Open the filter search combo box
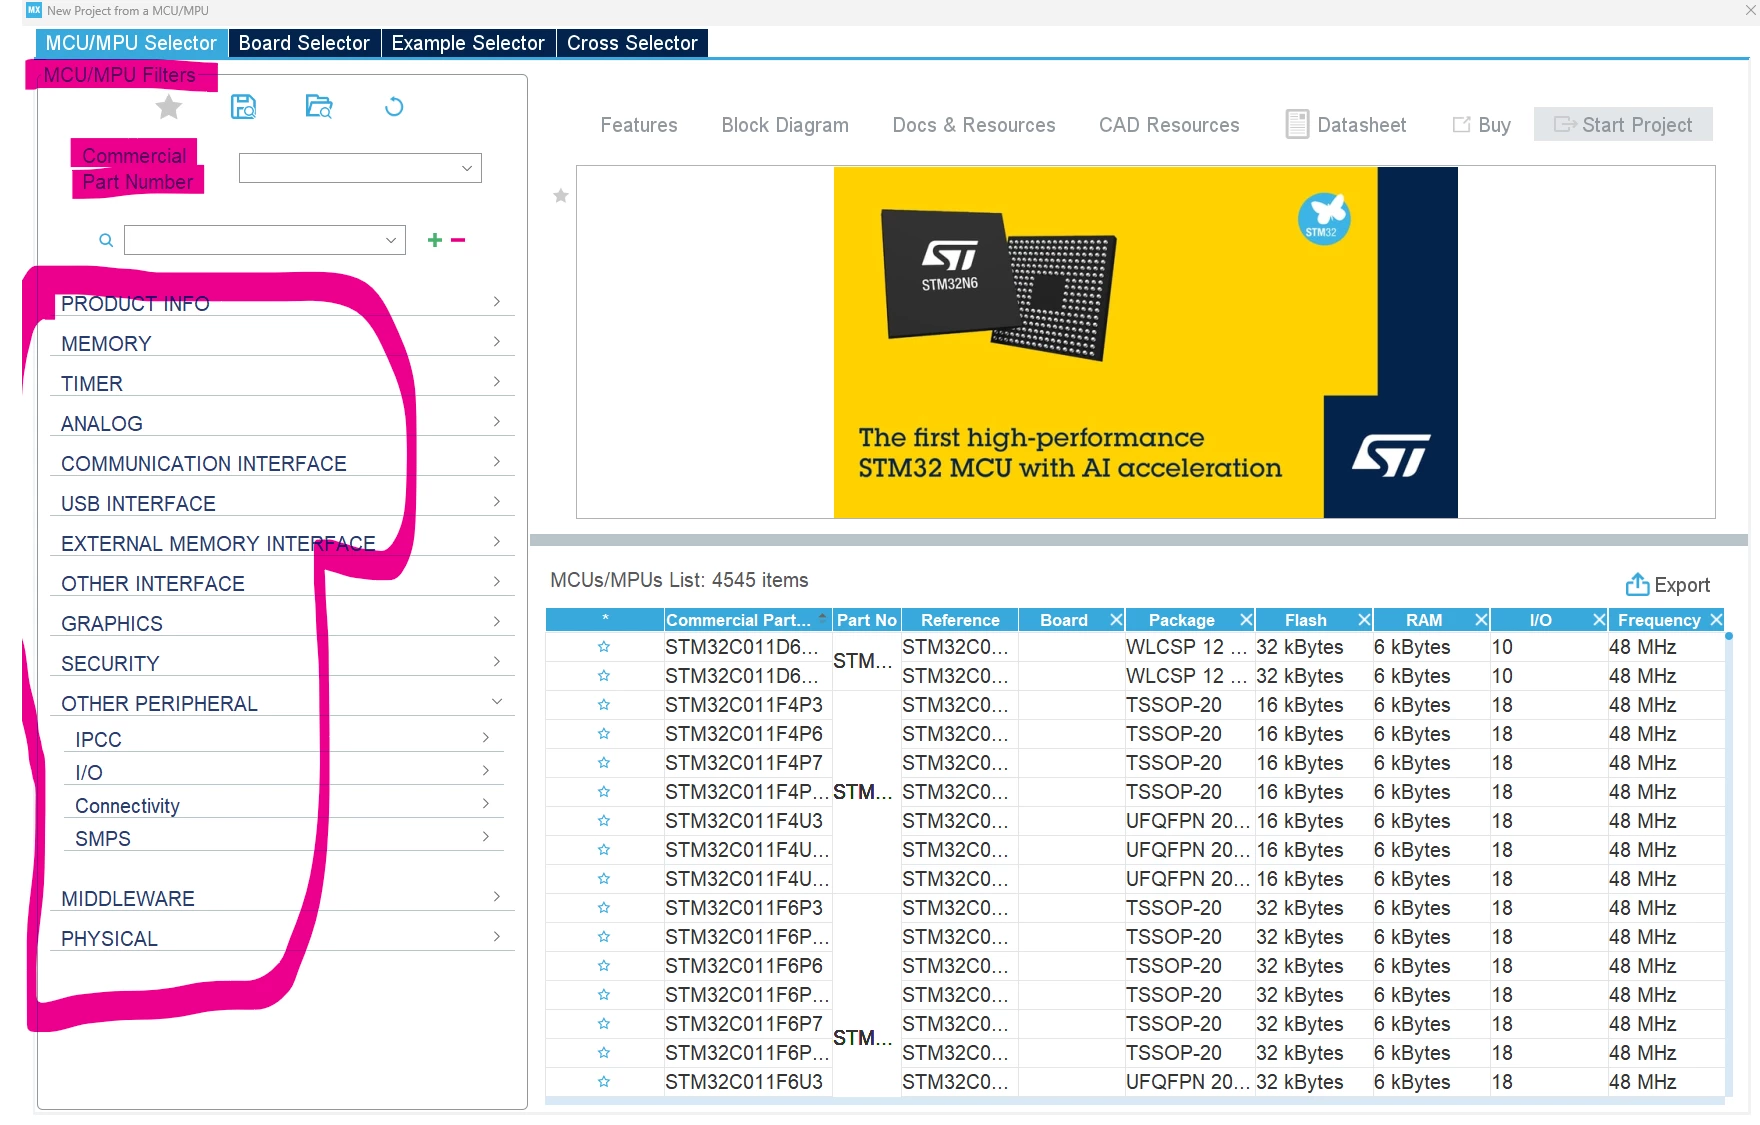 [x=265, y=240]
